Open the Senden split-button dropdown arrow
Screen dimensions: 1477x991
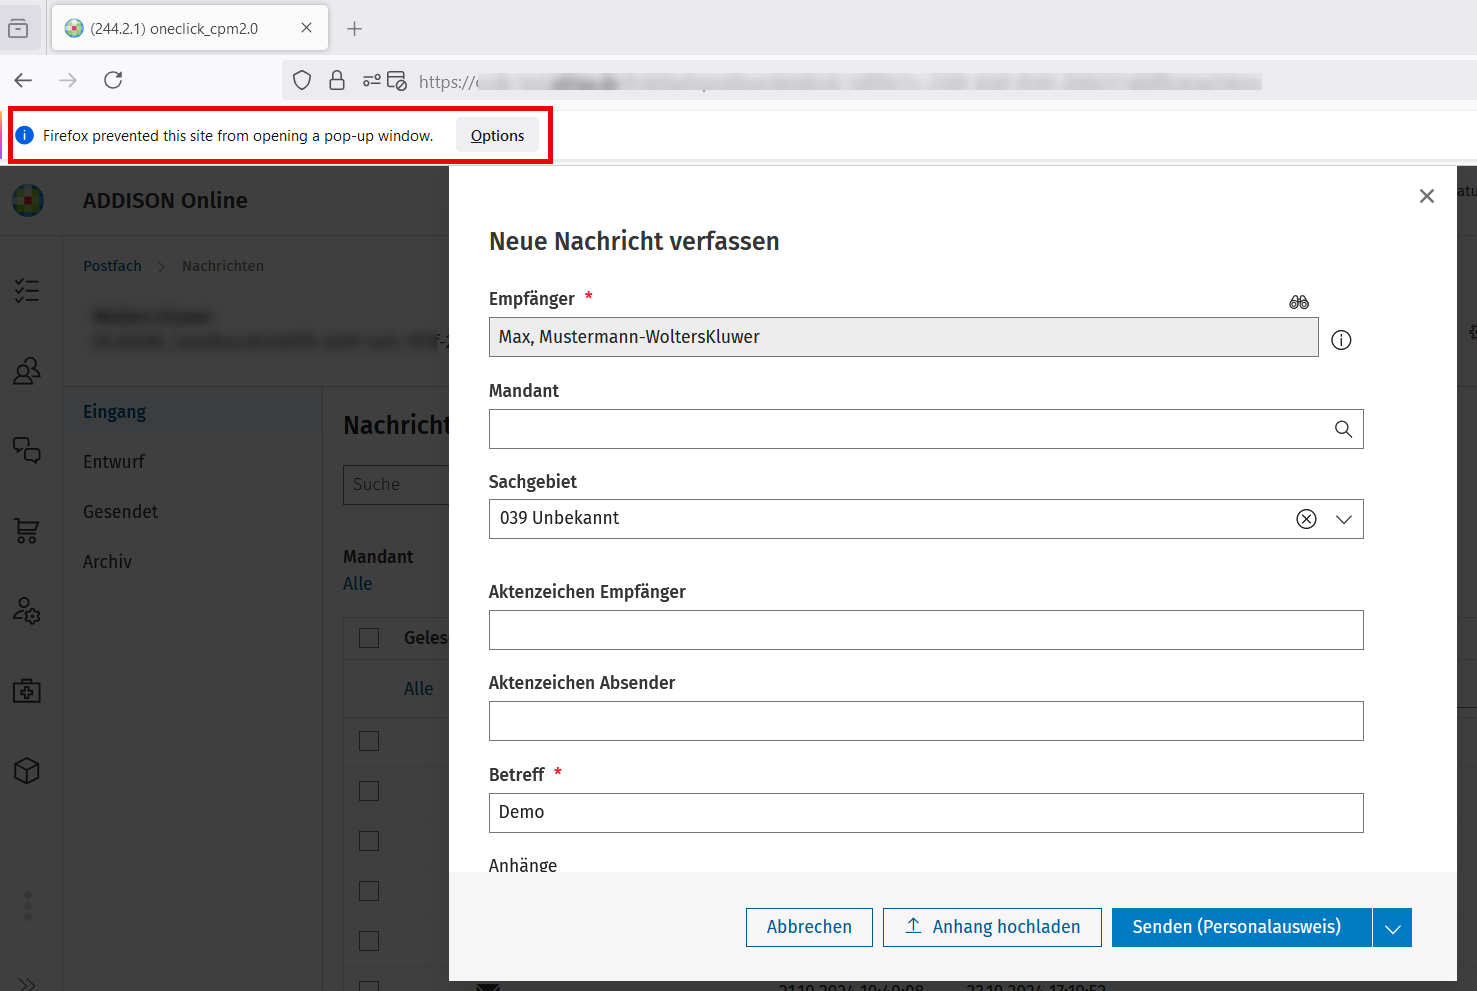[1392, 928]
